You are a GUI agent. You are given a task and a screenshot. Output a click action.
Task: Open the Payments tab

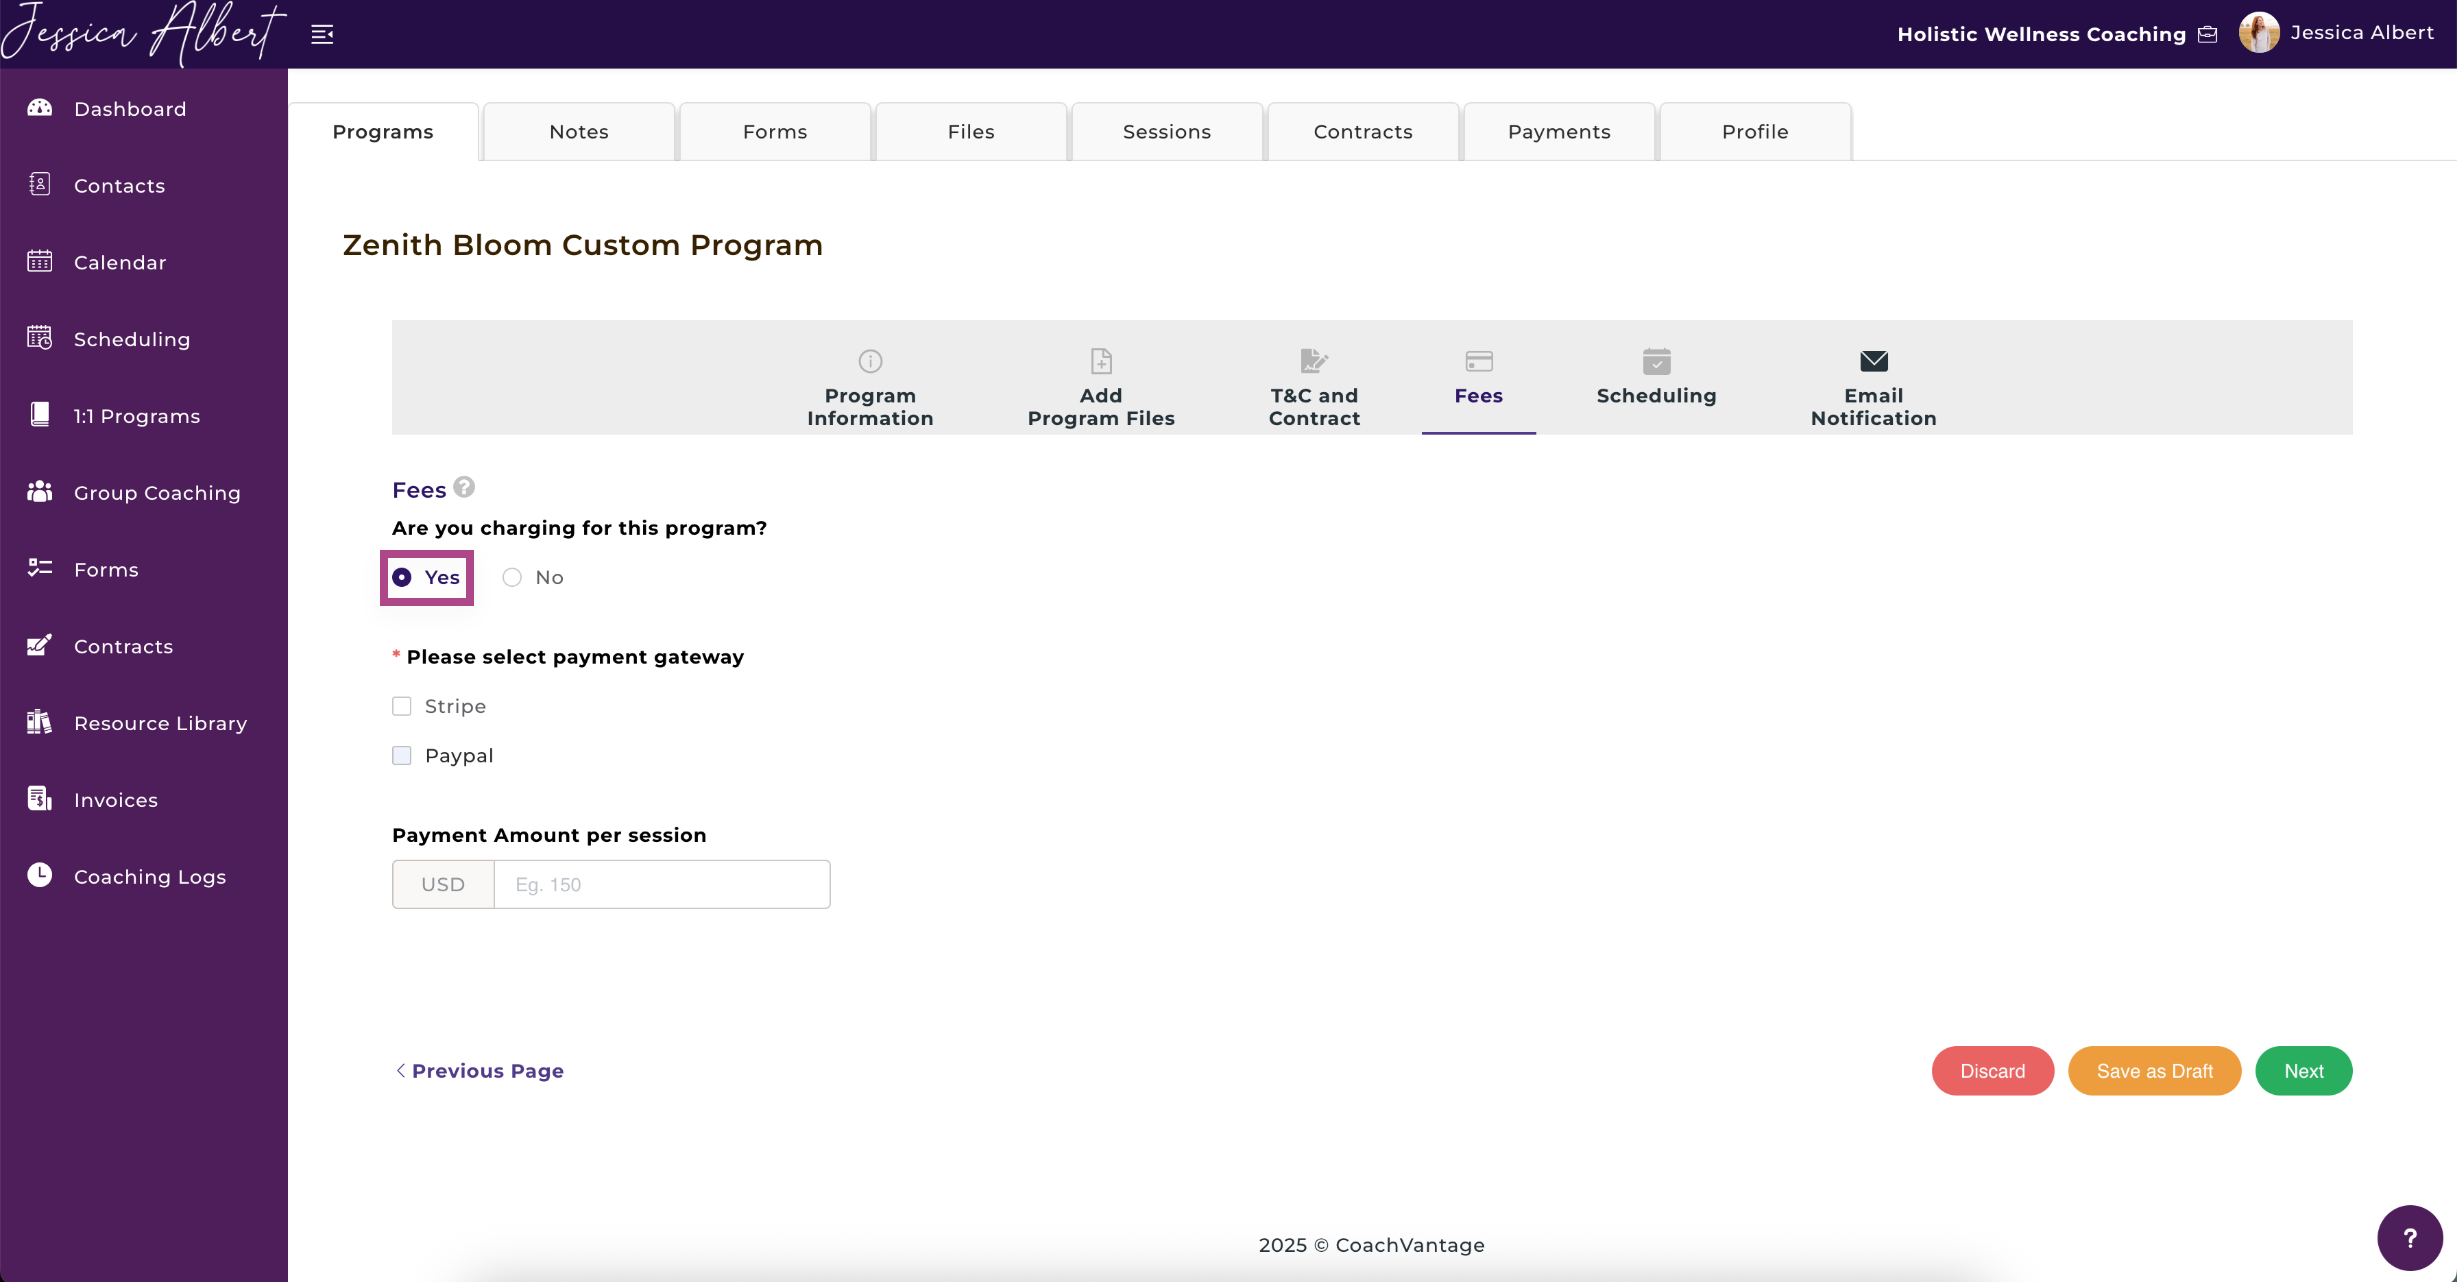click(x=1559, y=132)
